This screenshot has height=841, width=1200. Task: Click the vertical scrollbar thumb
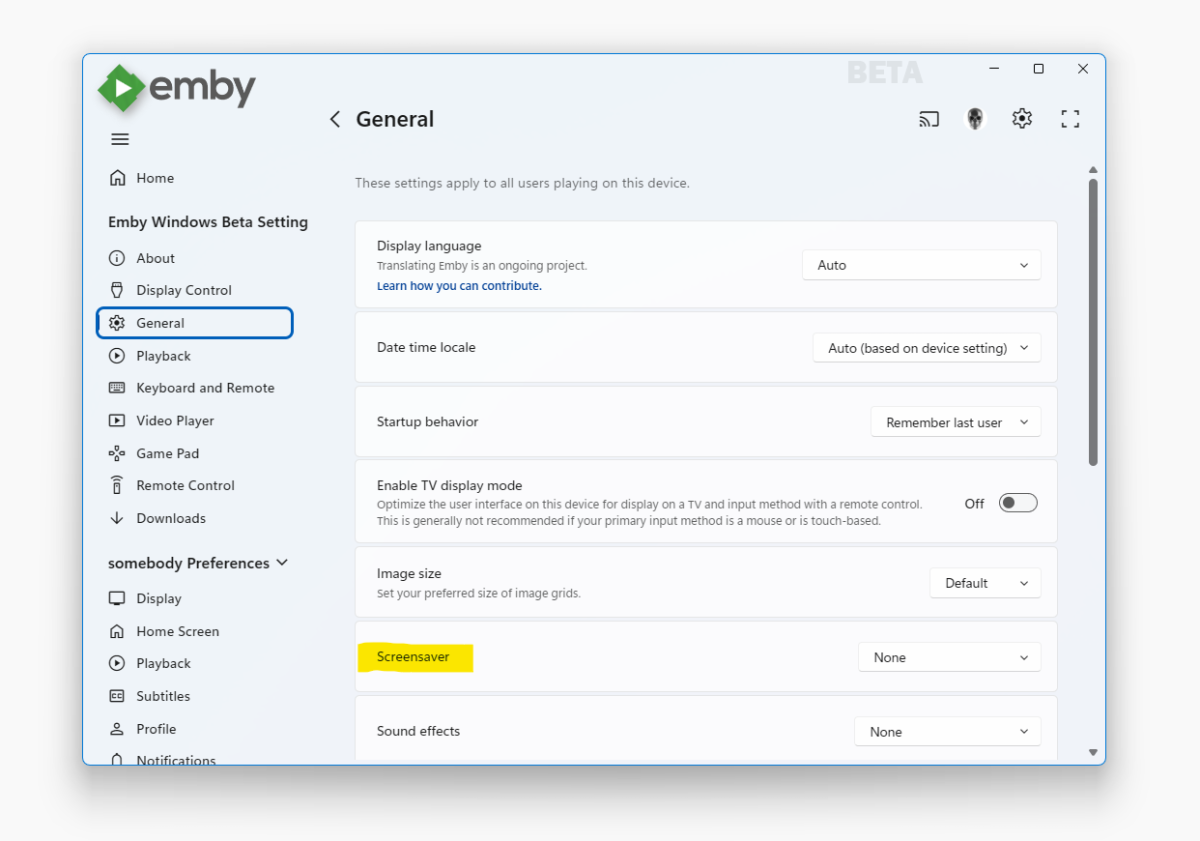tap(1093, 322)
